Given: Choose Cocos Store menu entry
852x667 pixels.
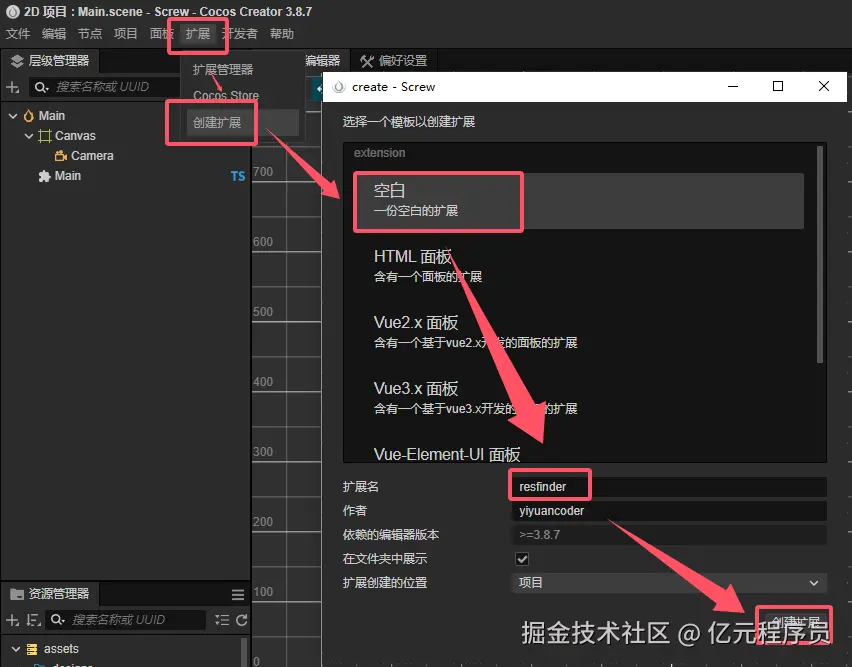Looking at the screenshot, I should [226, 96].
